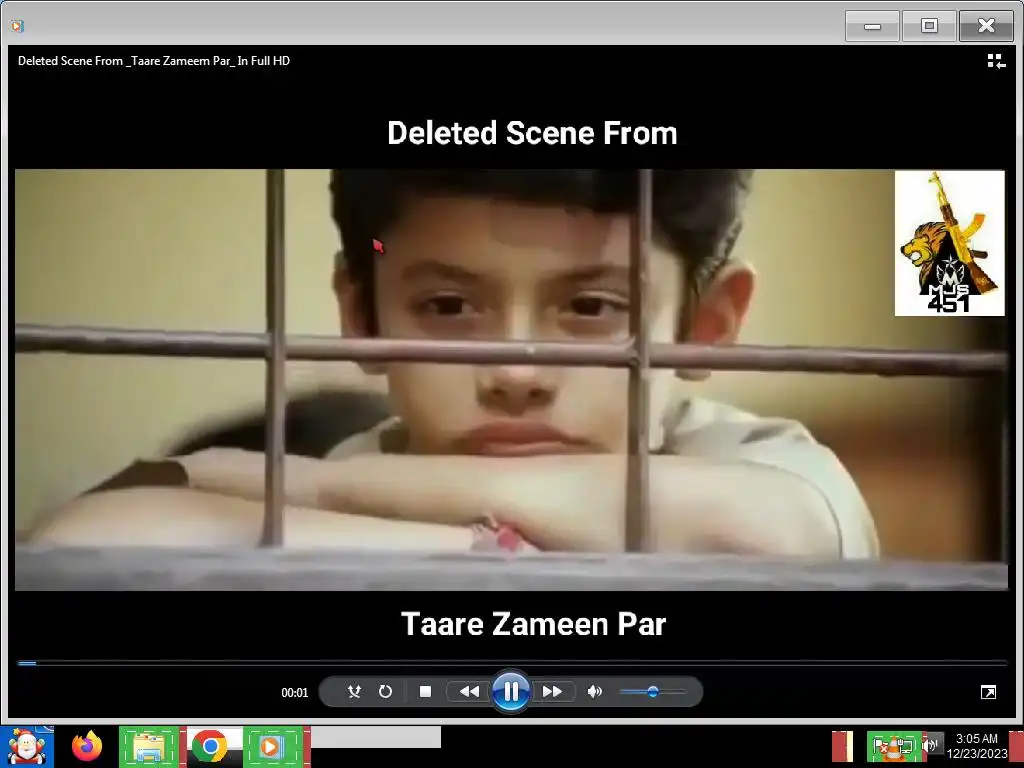Toggle shuffle mode
The image size is (1024, 768).
pos(354,692)
